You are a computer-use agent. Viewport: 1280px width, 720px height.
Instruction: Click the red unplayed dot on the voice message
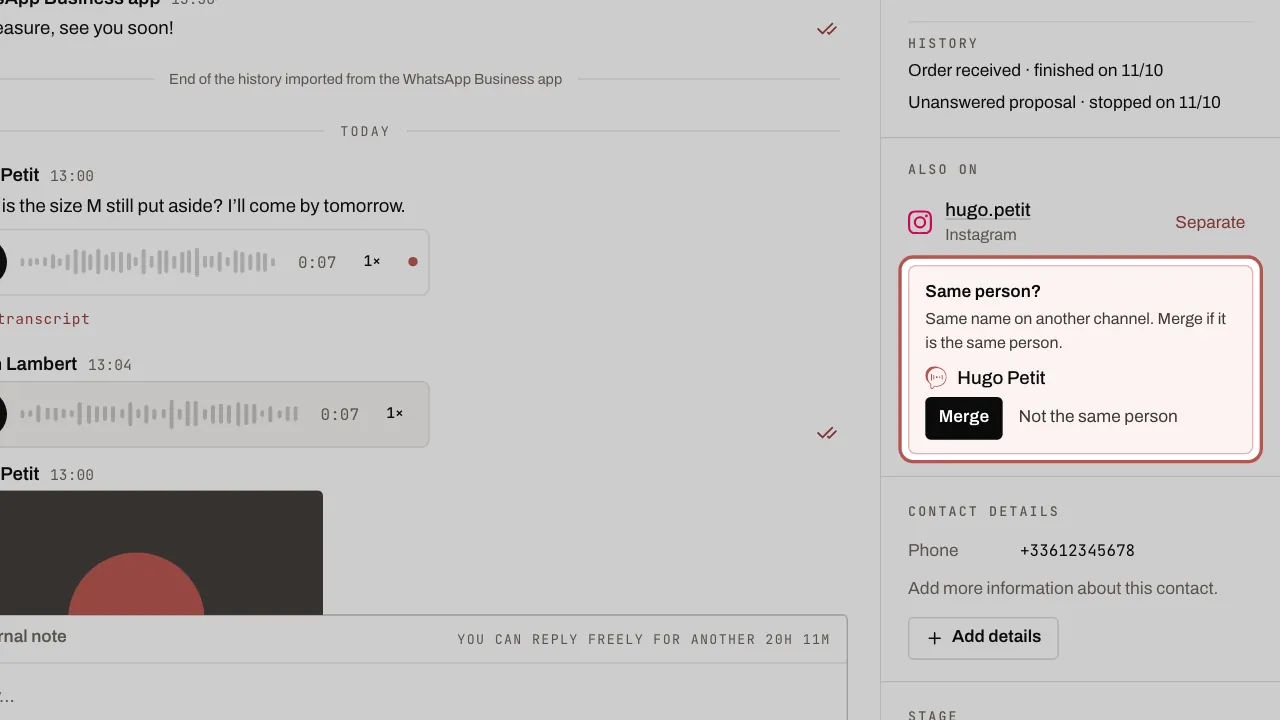point(413,262)
